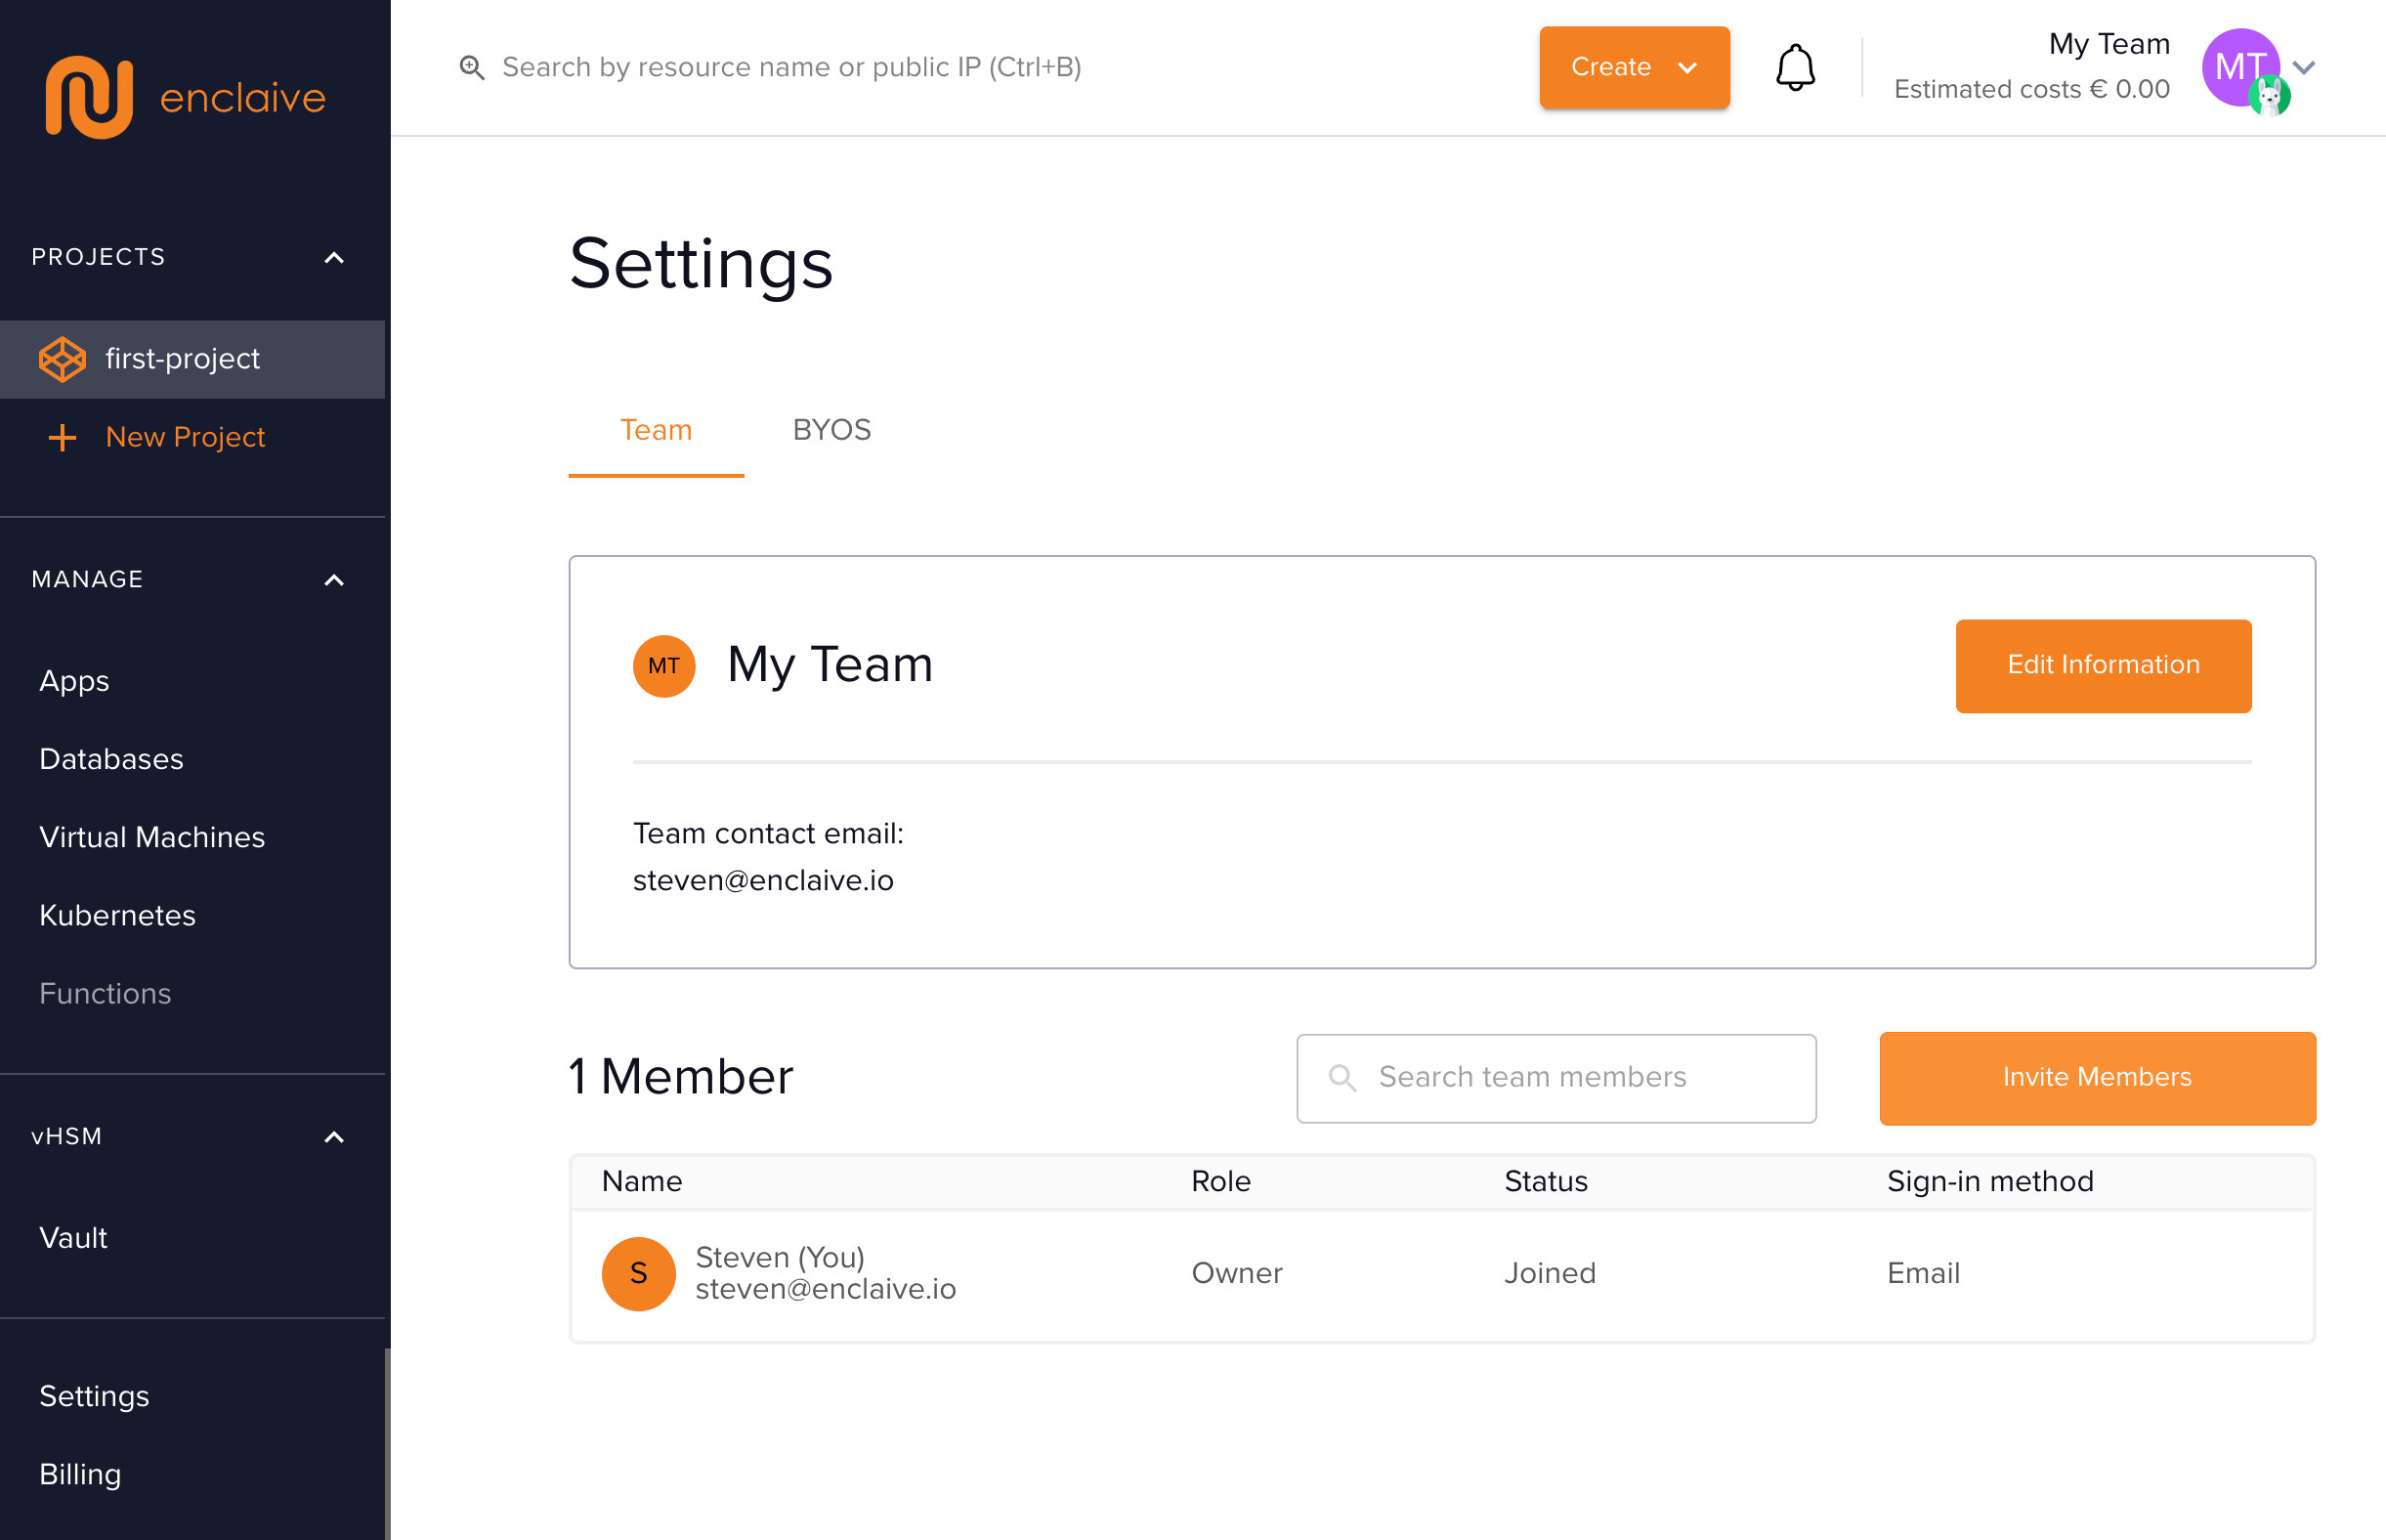The width and height of the screenshot is (2386, 1540).
Task: Go to Vault under vHSM
Action: click(x=73, y=1238)
